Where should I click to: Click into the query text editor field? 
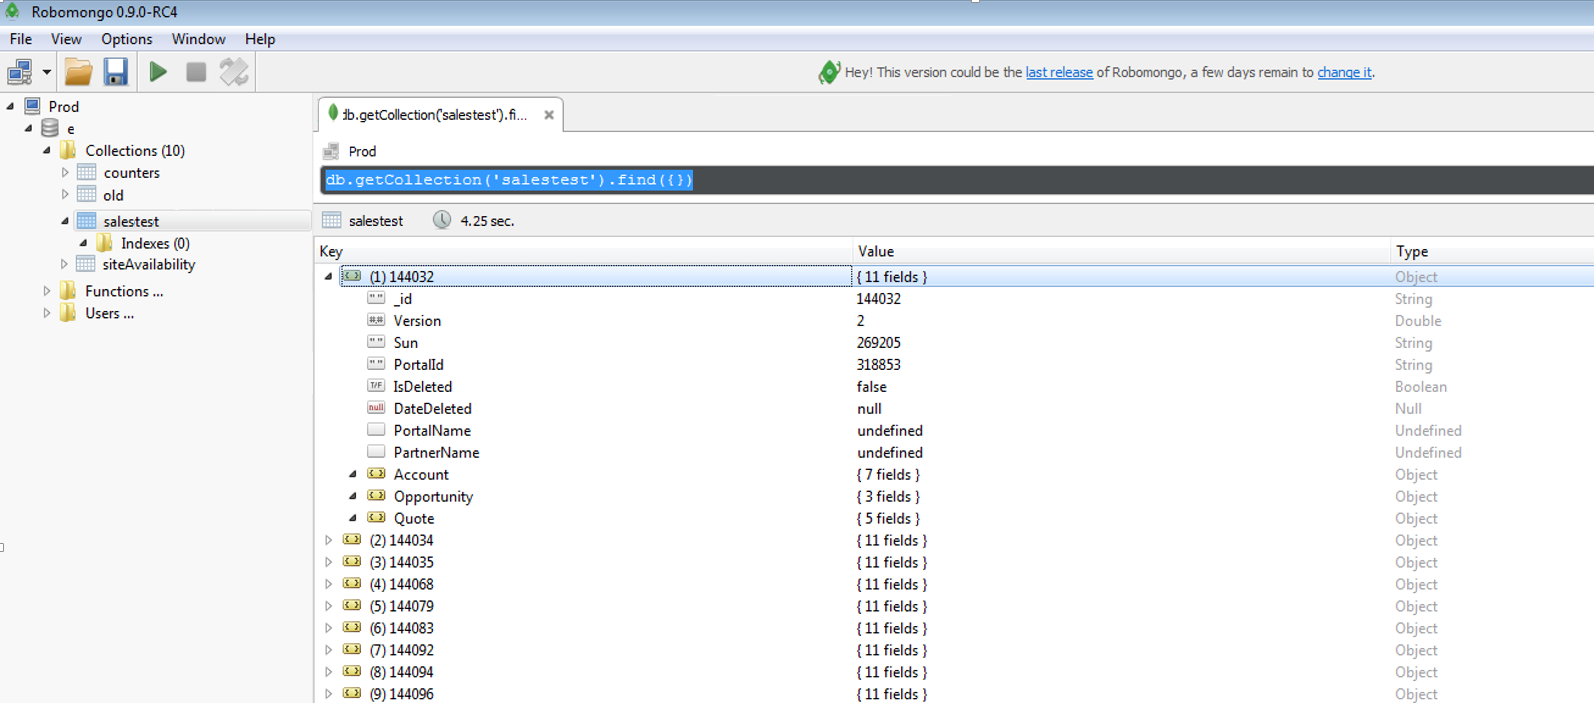[x=1000, y=180]
